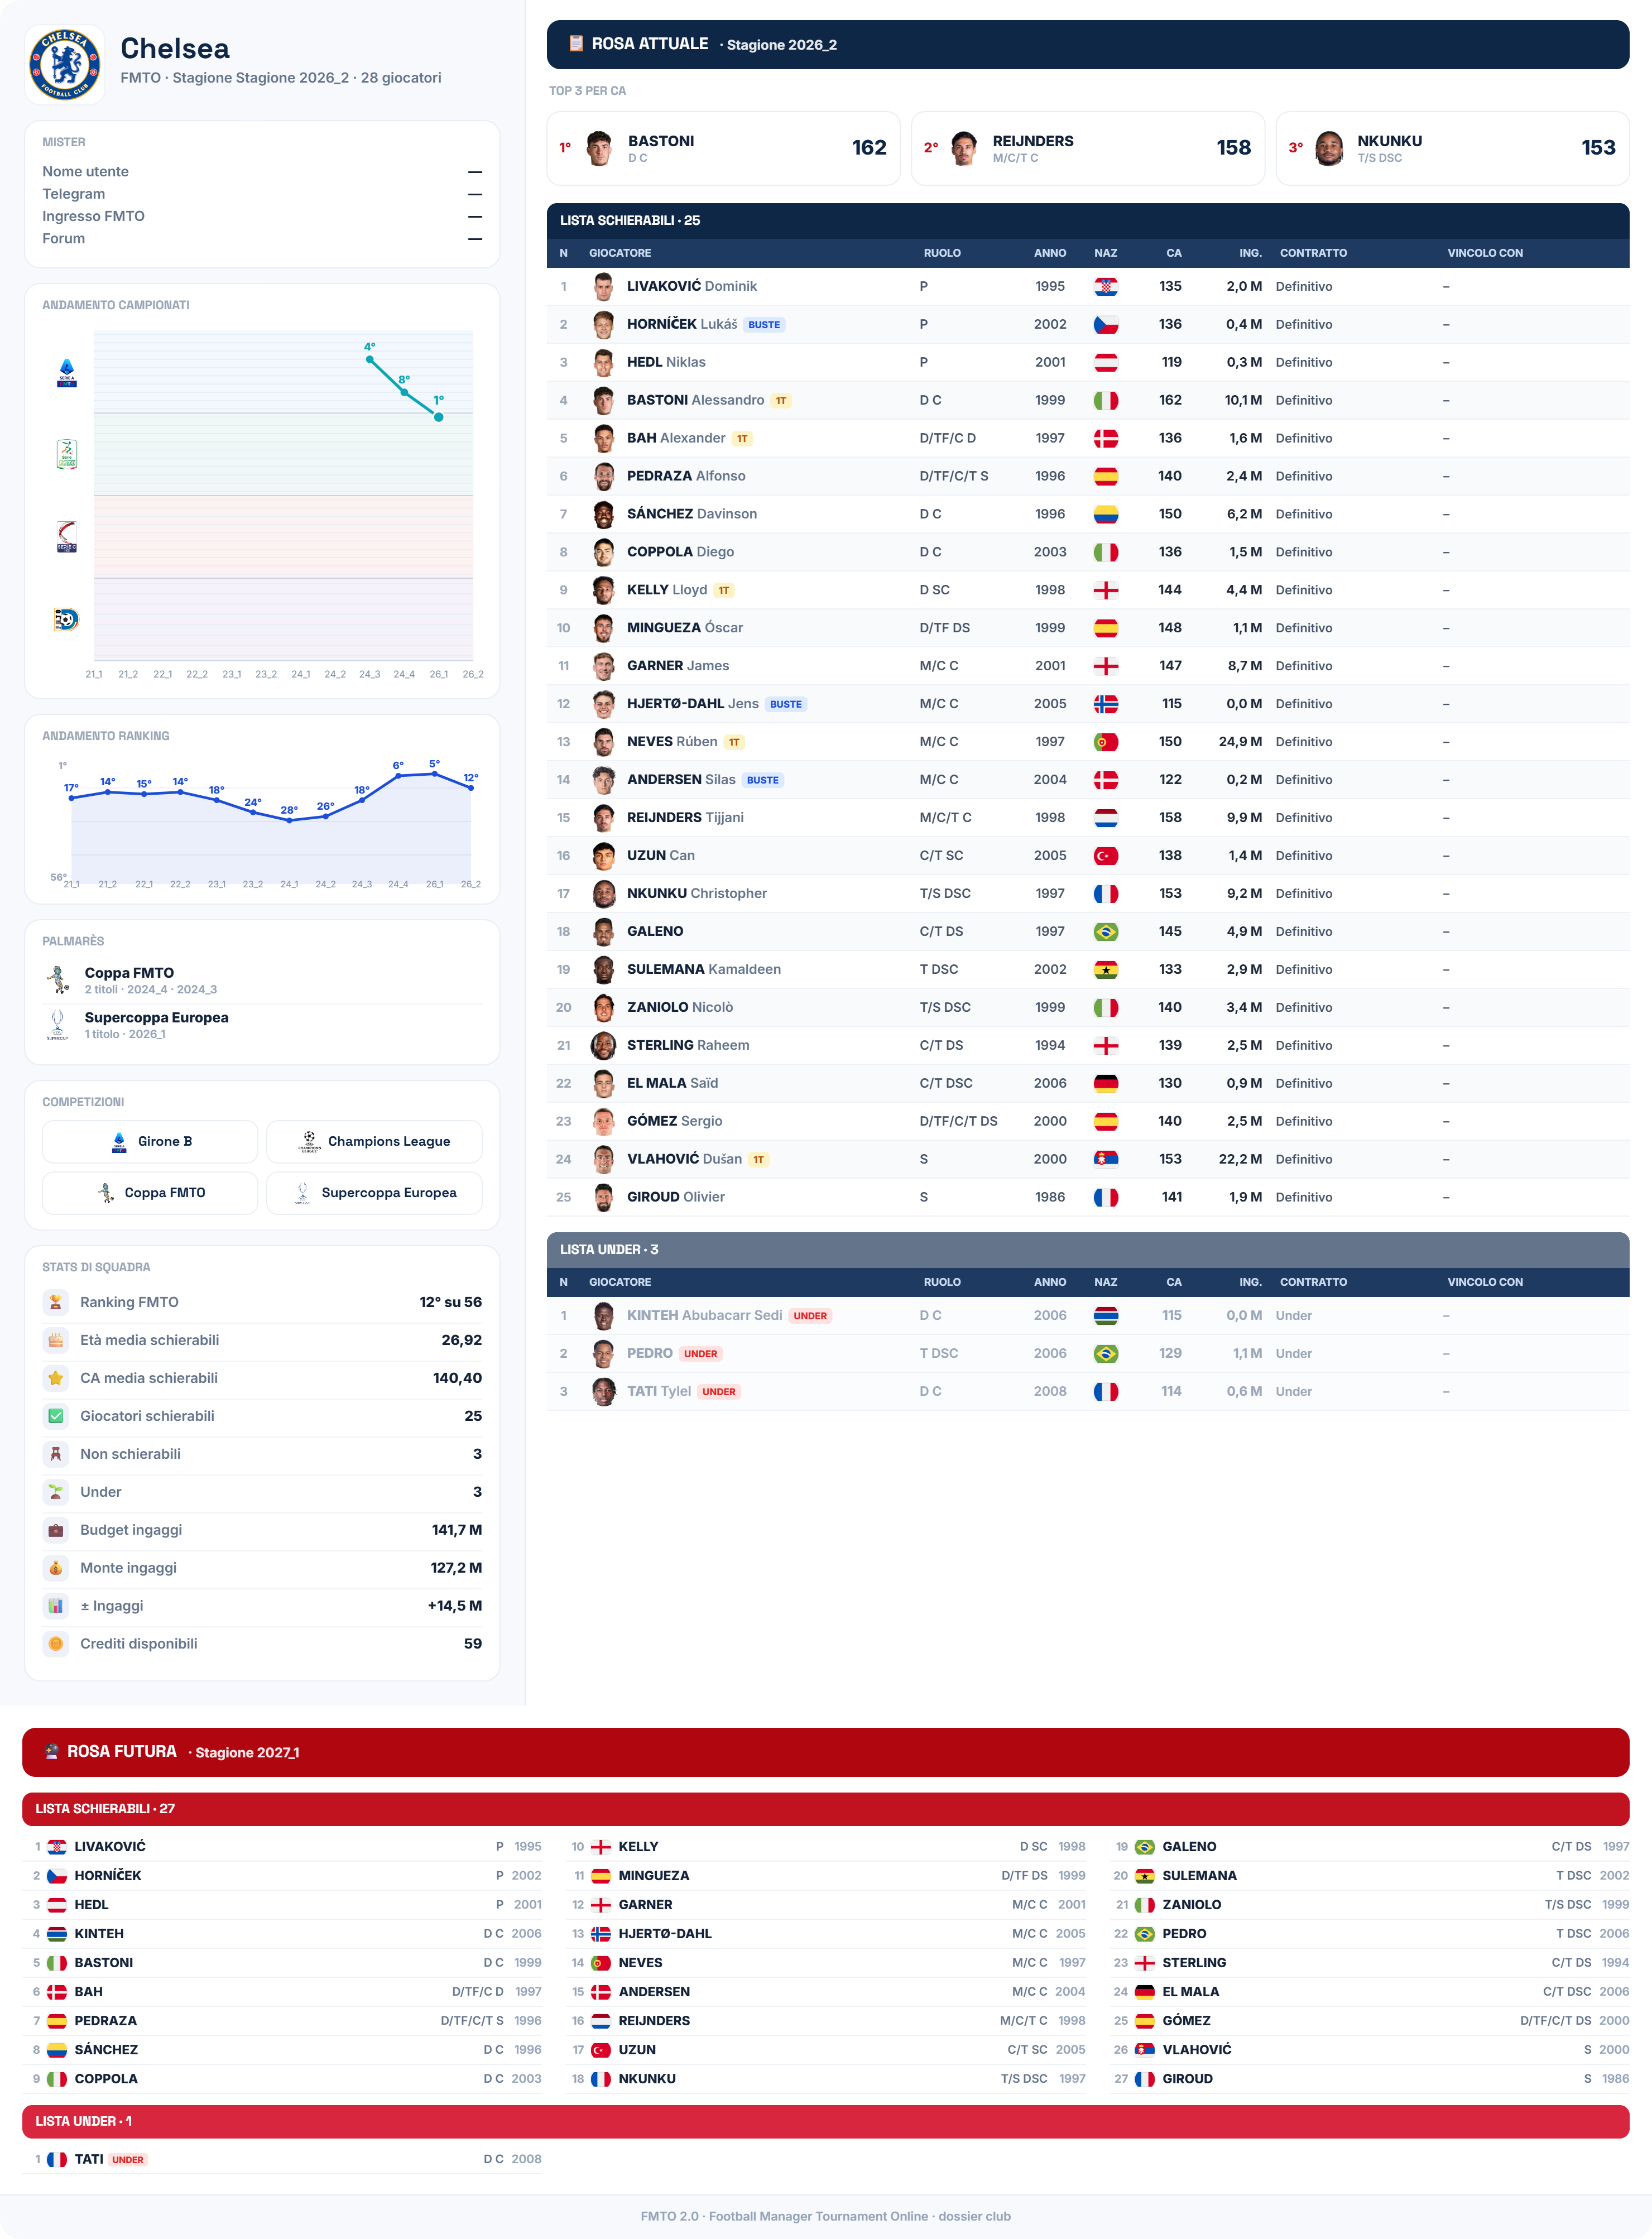
Task: Select player name GIROUD Olivier in table
Action: pyautogui.click(x=676, y=1197)
